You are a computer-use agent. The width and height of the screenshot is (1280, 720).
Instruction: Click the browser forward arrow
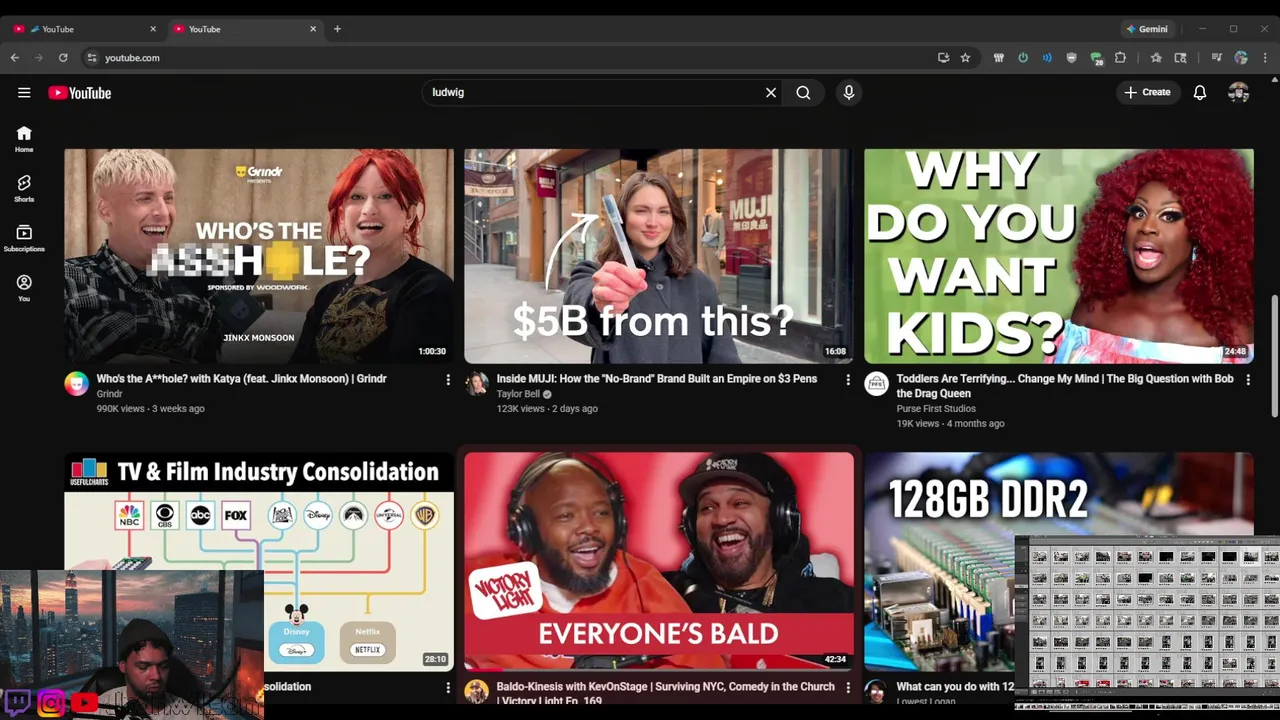tap(39, 58)
